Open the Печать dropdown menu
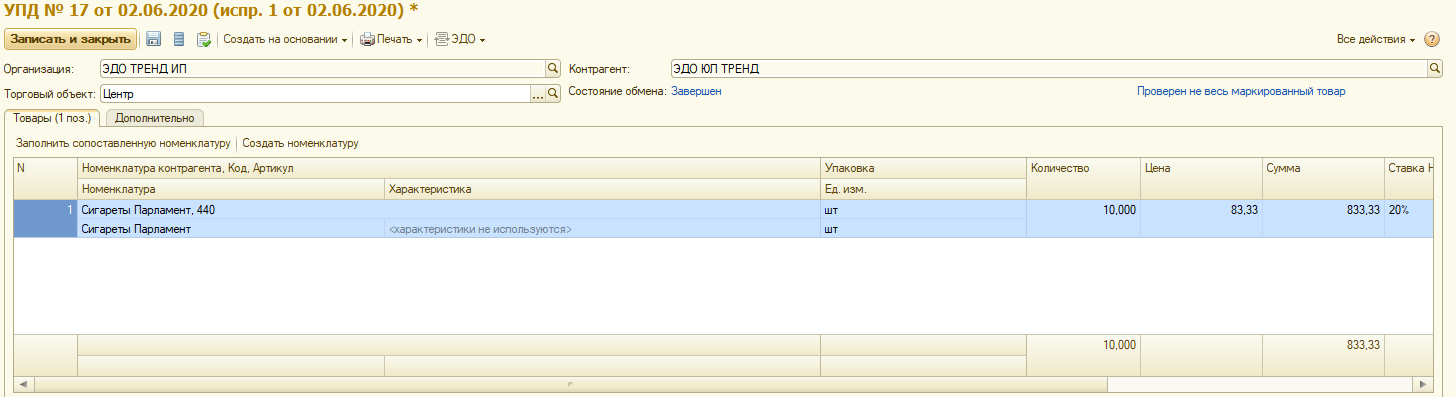The height and width of the screenshot is (397, 1456). coord(391,39)
